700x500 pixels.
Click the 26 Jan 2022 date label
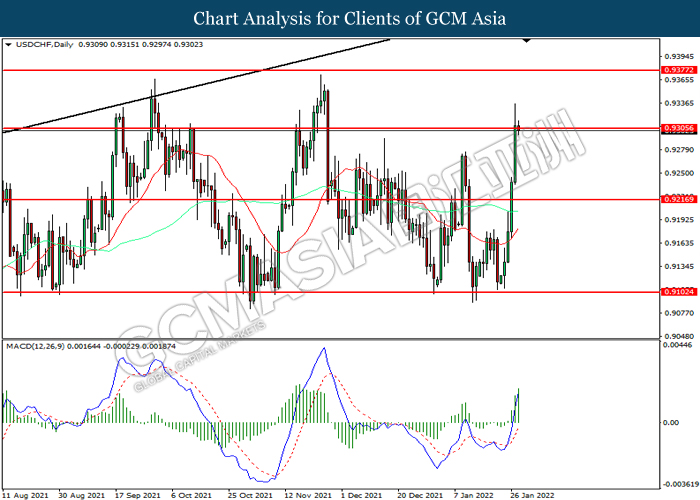click(532, 496)
